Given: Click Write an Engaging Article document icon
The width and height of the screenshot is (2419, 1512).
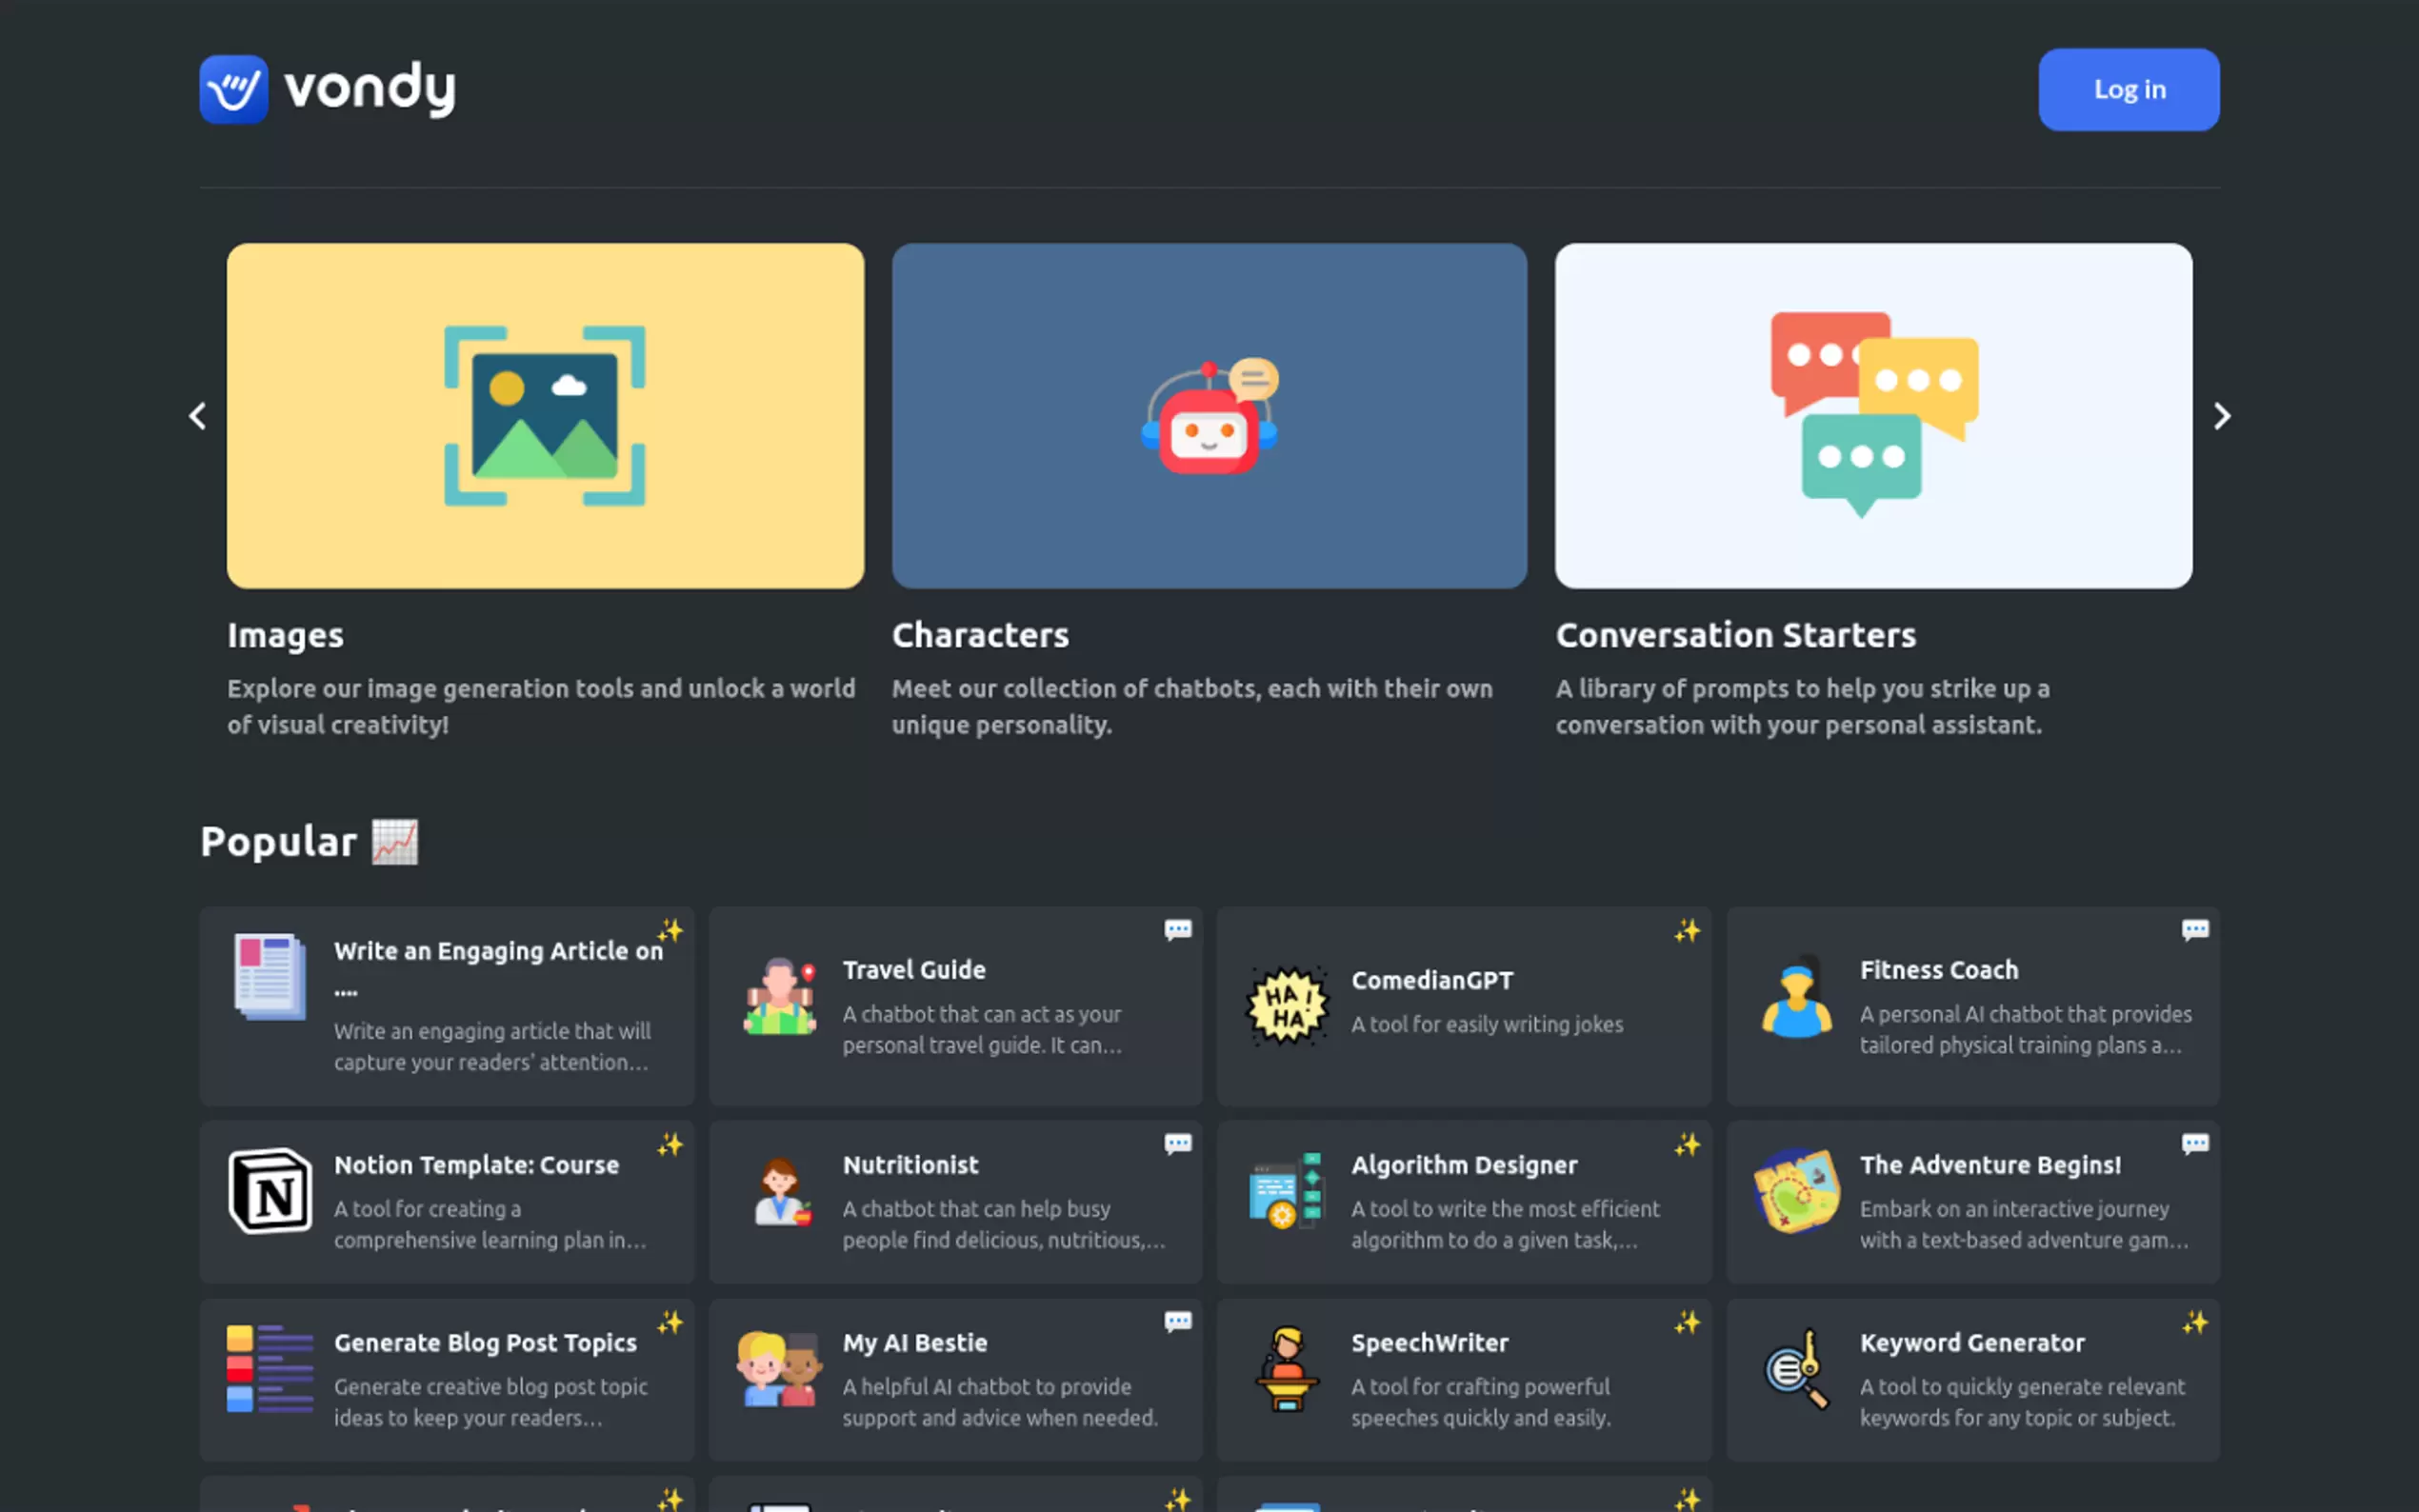Looking at the screenshot, I should tap(270, 977).
